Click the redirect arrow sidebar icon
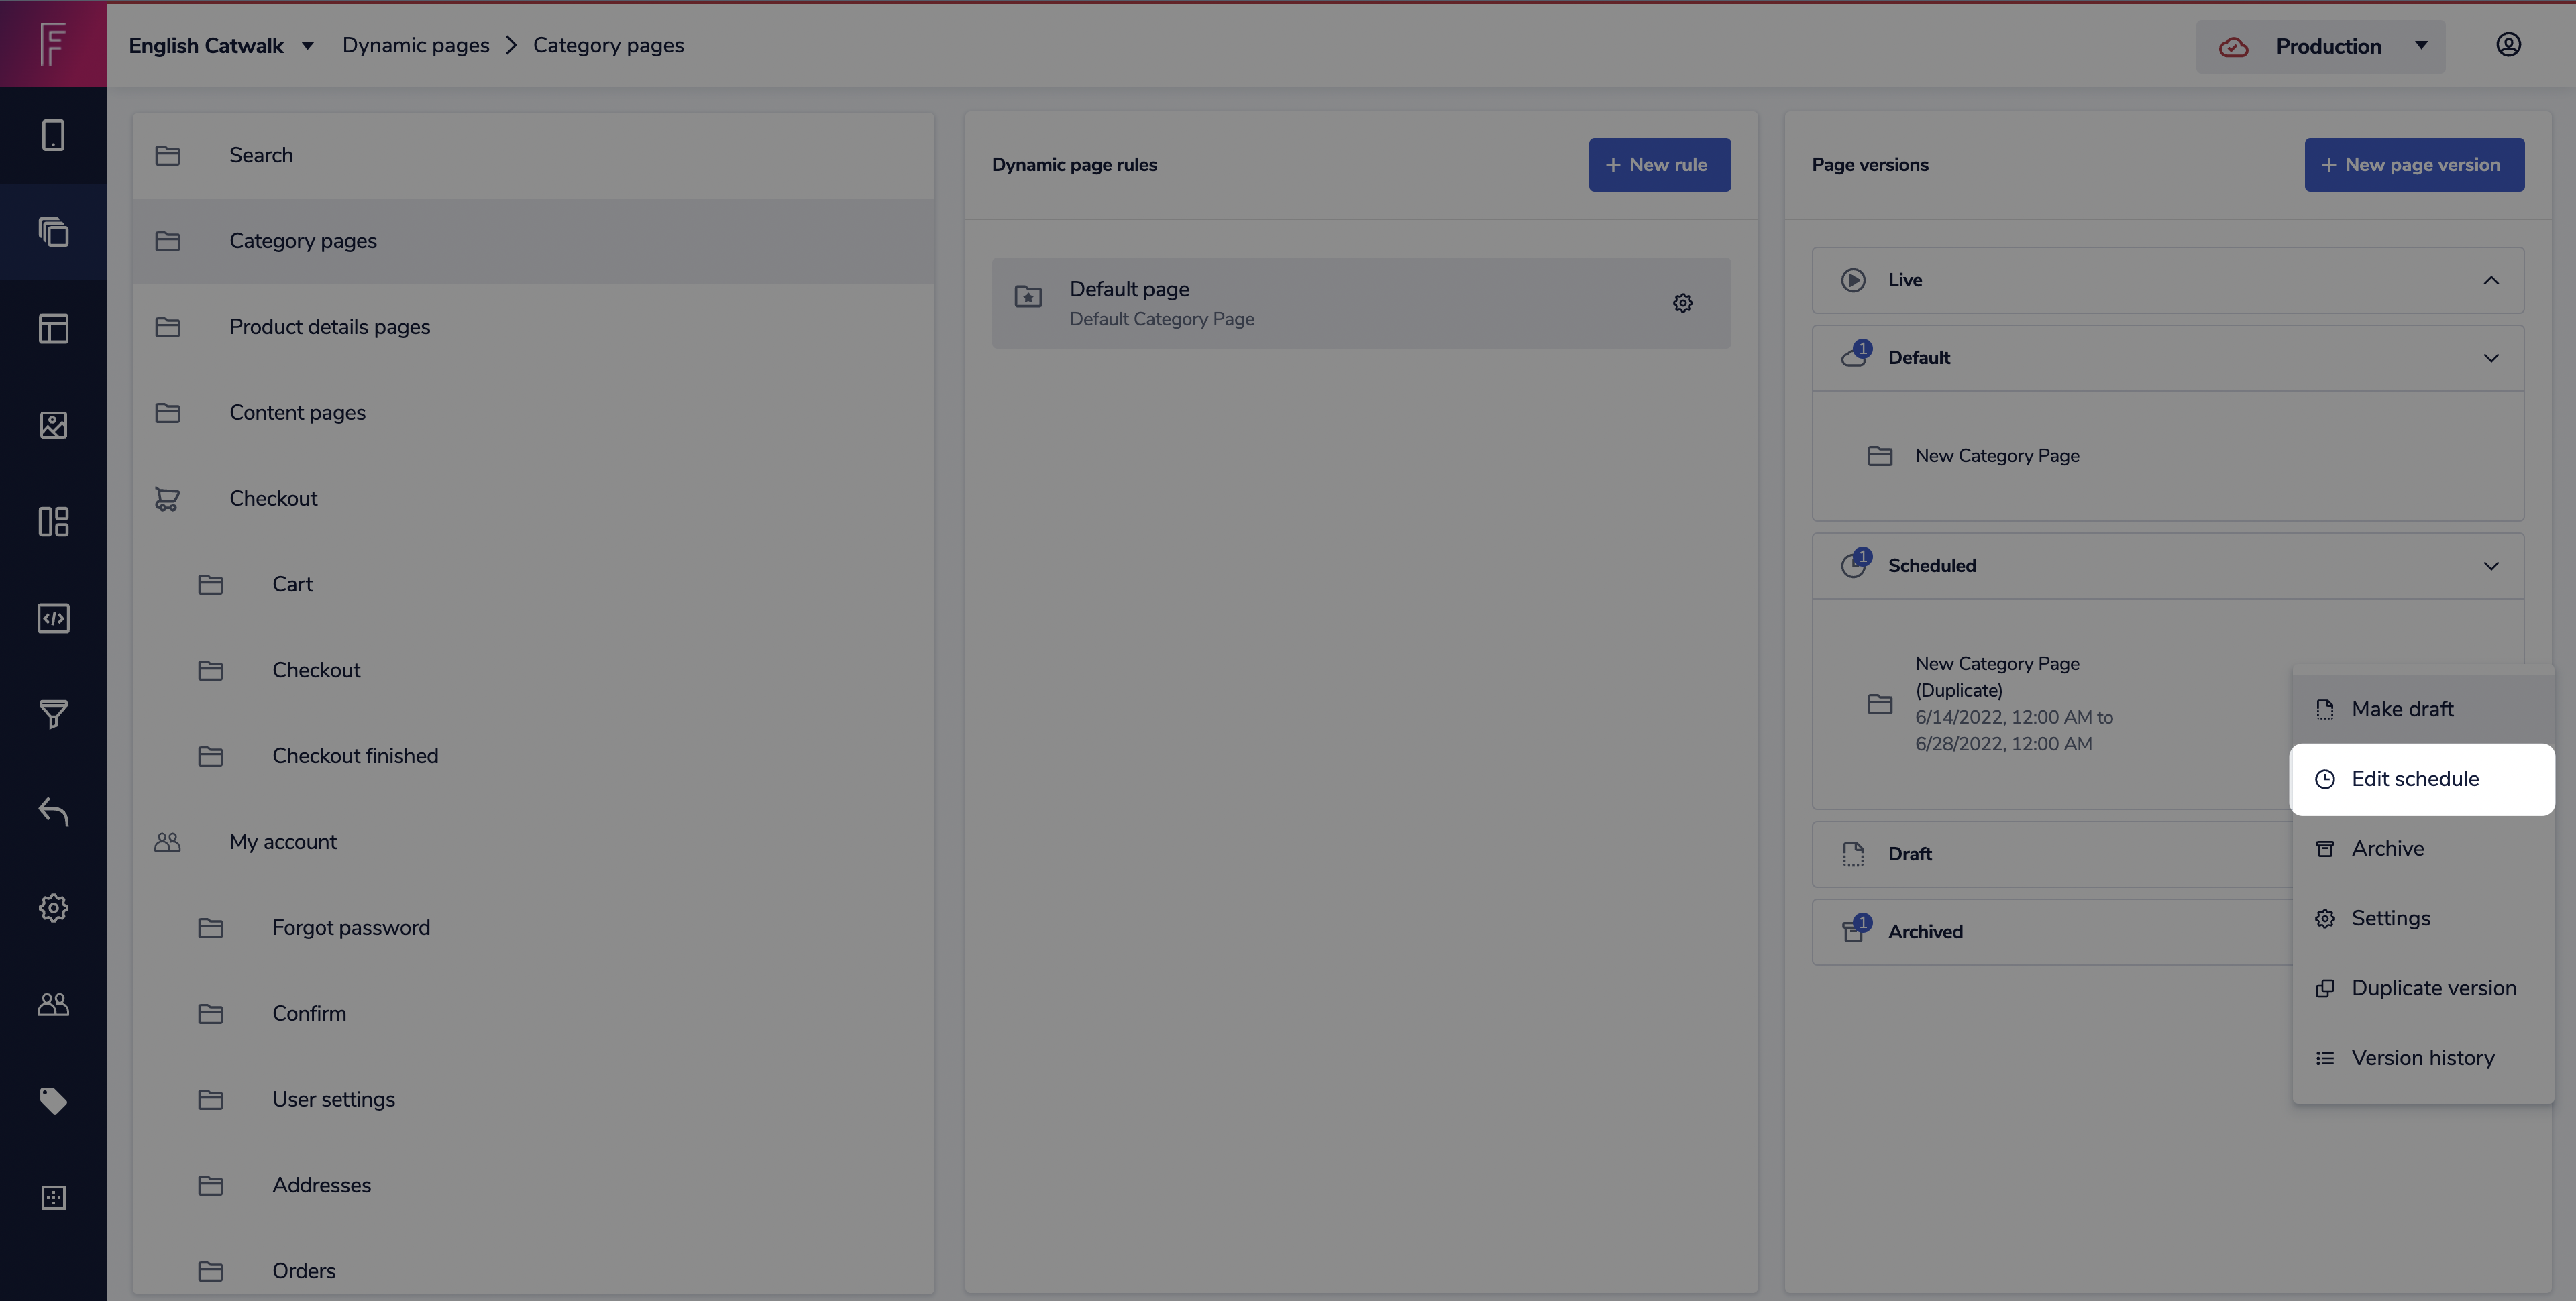This screenshot has width=2576, height=1301. click(53, 811)
